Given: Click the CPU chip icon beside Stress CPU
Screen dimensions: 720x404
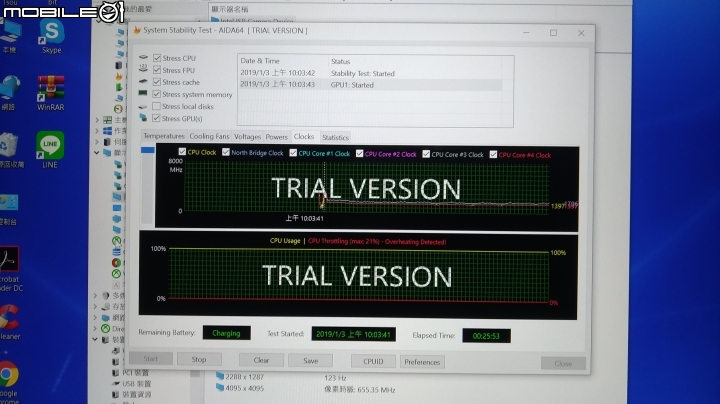Looking at the screenshot, I should [143, 57].
